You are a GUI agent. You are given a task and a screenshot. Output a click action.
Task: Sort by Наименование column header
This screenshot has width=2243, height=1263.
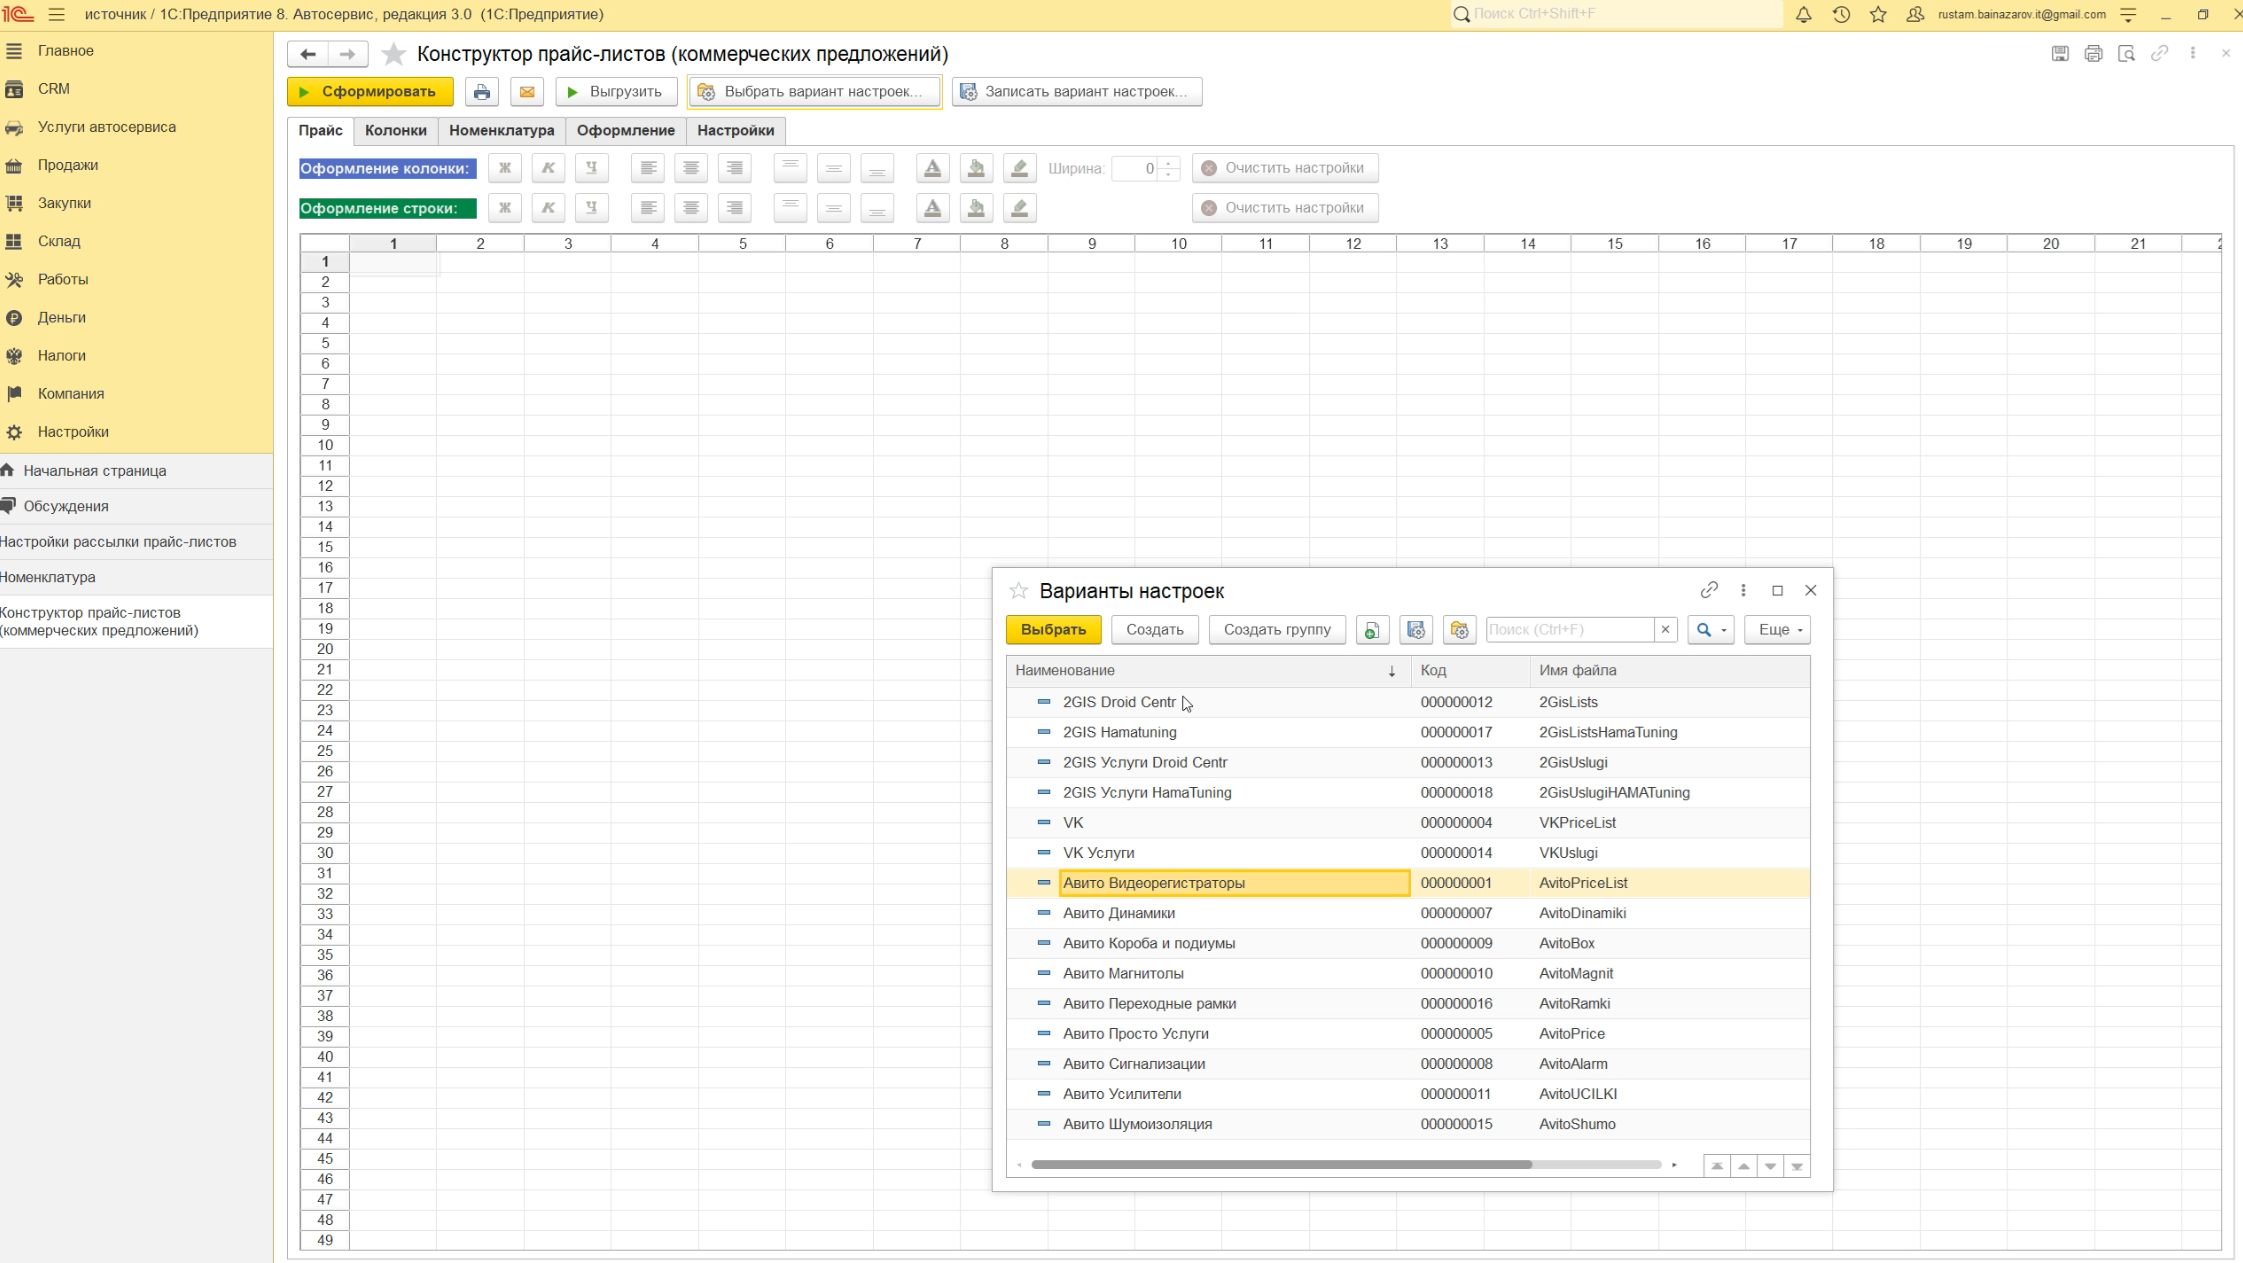tap(1208, 671)
